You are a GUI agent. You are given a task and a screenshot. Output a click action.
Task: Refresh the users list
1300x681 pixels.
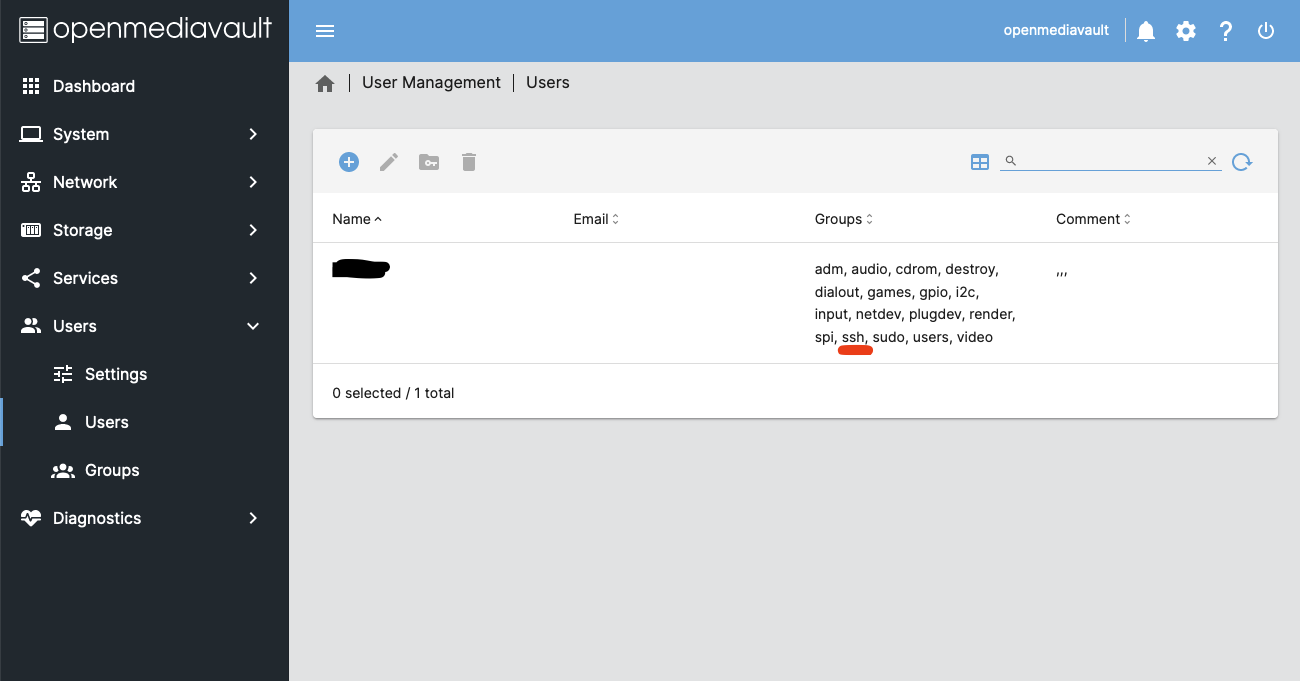[1242, 161]
